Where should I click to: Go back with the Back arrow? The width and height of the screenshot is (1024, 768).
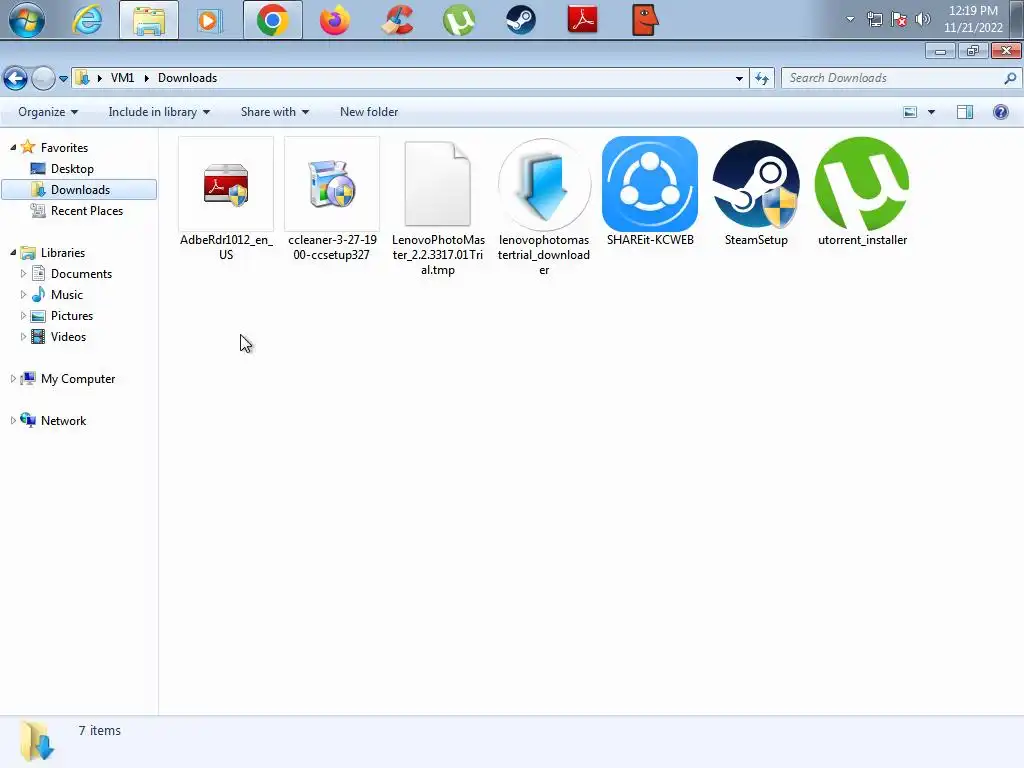(x=16, y=78)
